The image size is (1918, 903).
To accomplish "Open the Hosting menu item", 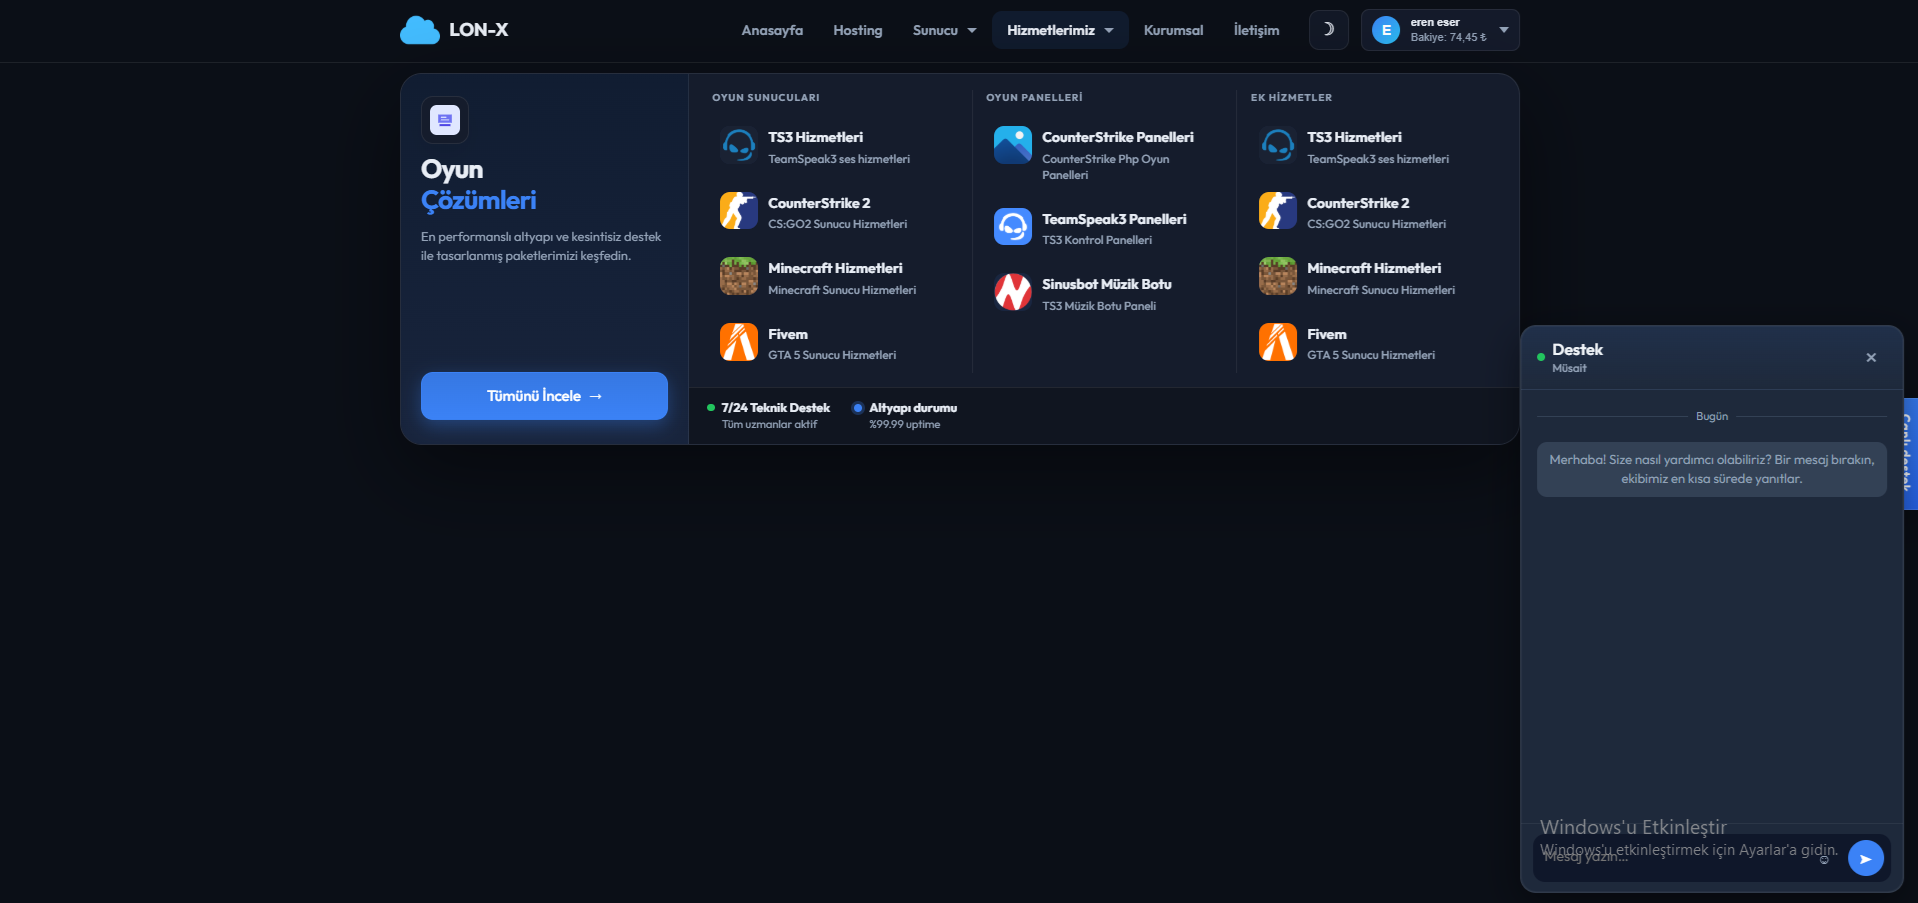I will click(x=858, y=30).
